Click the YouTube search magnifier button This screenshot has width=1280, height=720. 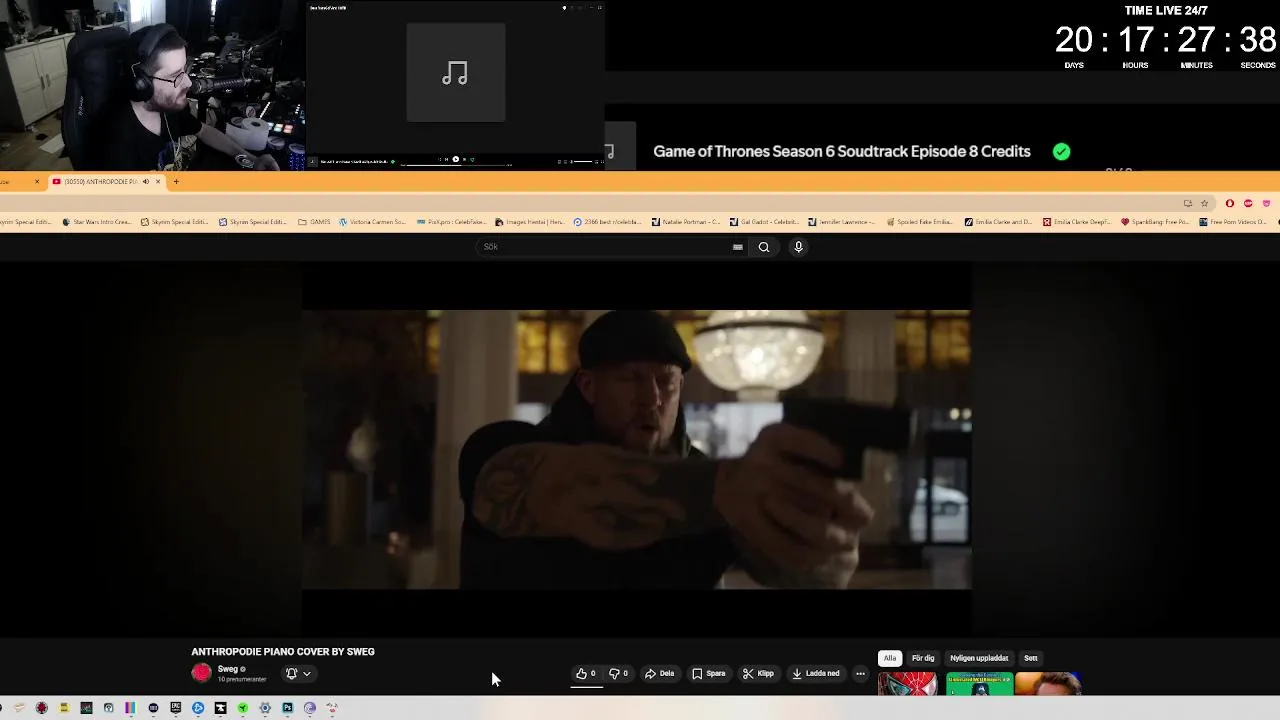(764, 247)
